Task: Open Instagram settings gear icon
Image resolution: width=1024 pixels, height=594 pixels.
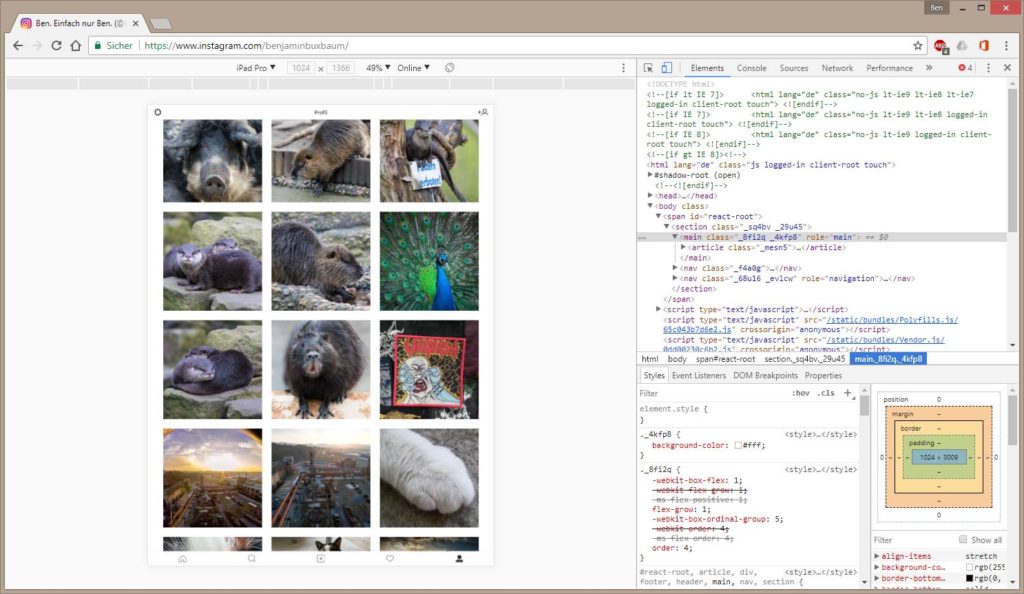Action: (157, 112)
